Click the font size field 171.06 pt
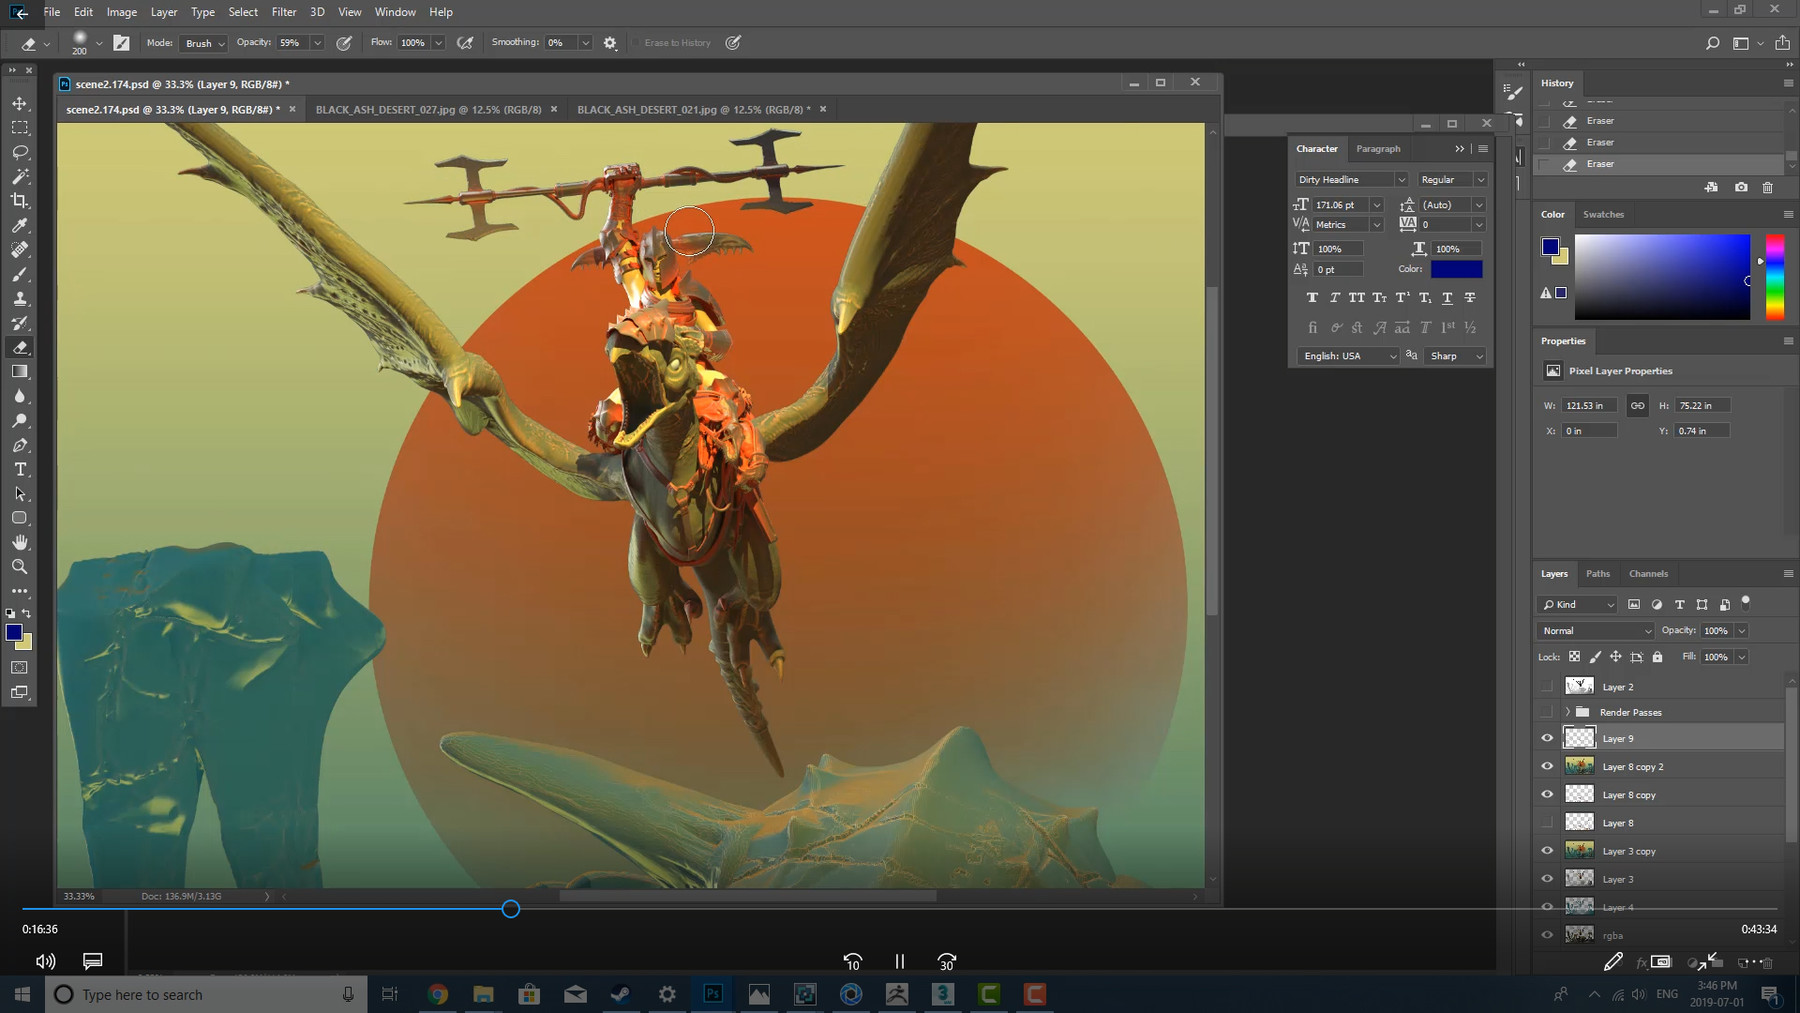 (x=1340, y=205)
